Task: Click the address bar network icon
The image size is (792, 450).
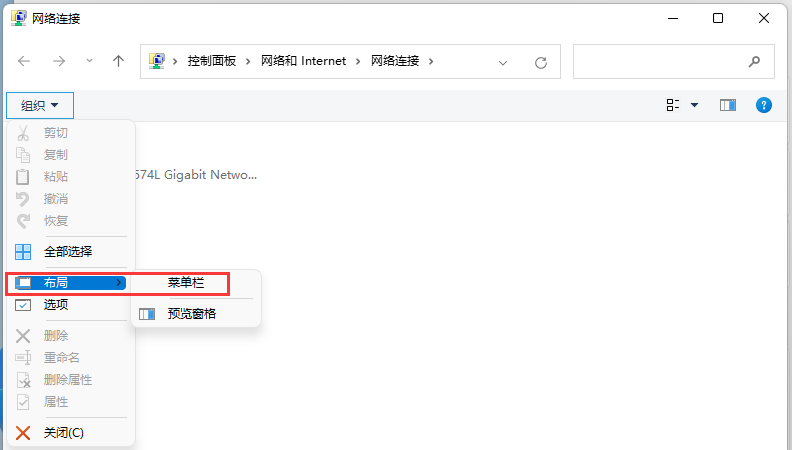Action: 157,61
